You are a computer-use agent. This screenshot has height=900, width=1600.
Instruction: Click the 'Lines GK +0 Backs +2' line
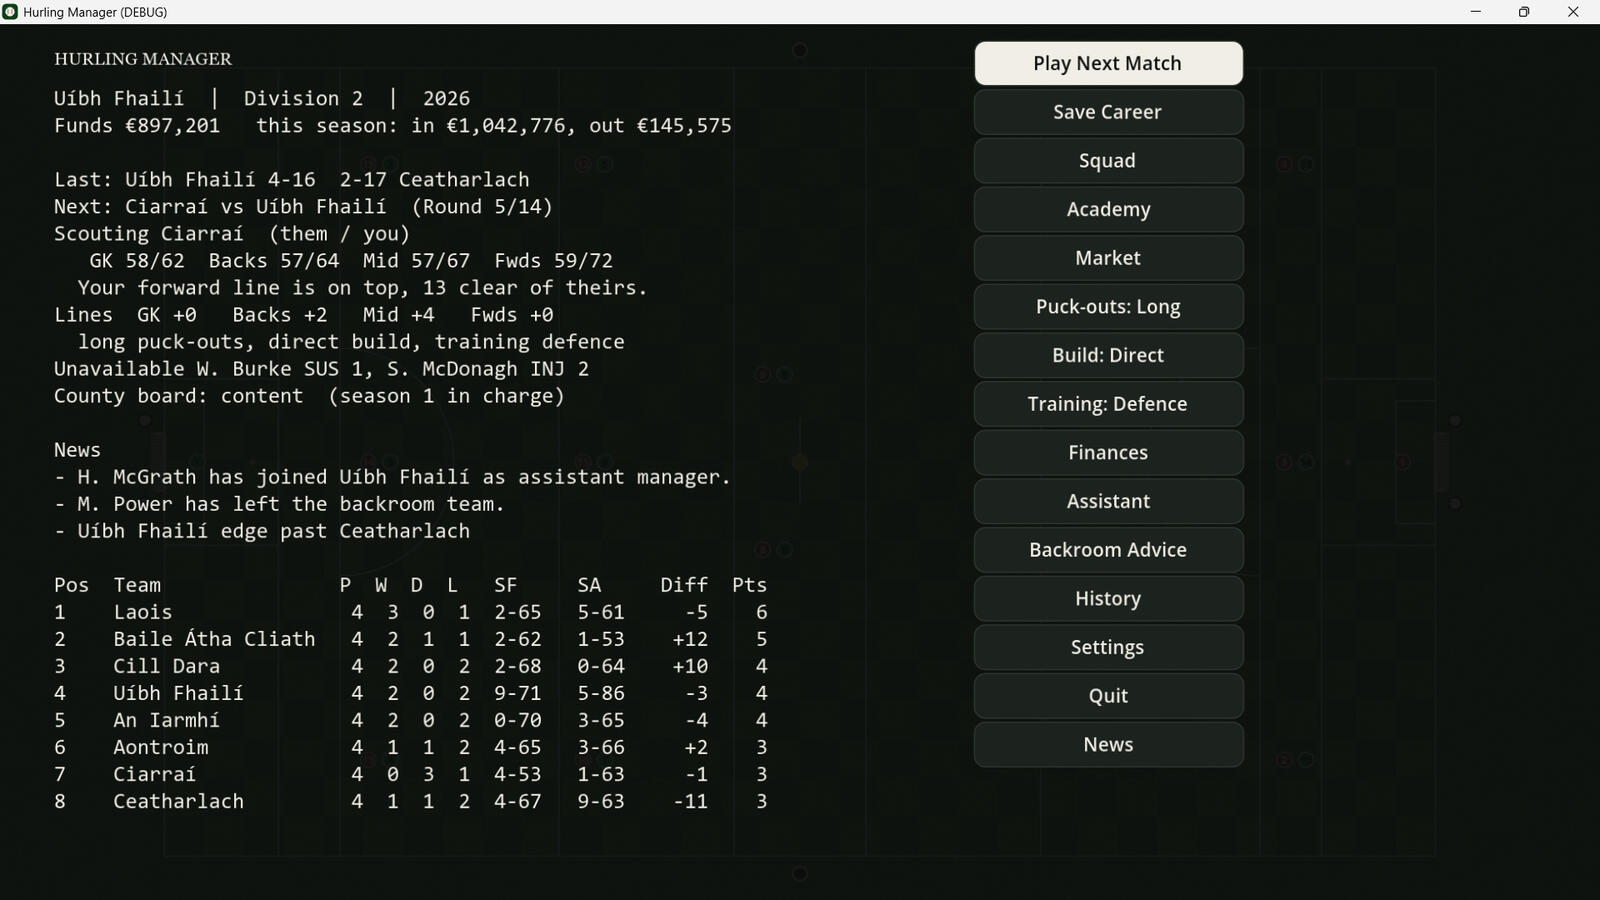(x=304, y=315)
